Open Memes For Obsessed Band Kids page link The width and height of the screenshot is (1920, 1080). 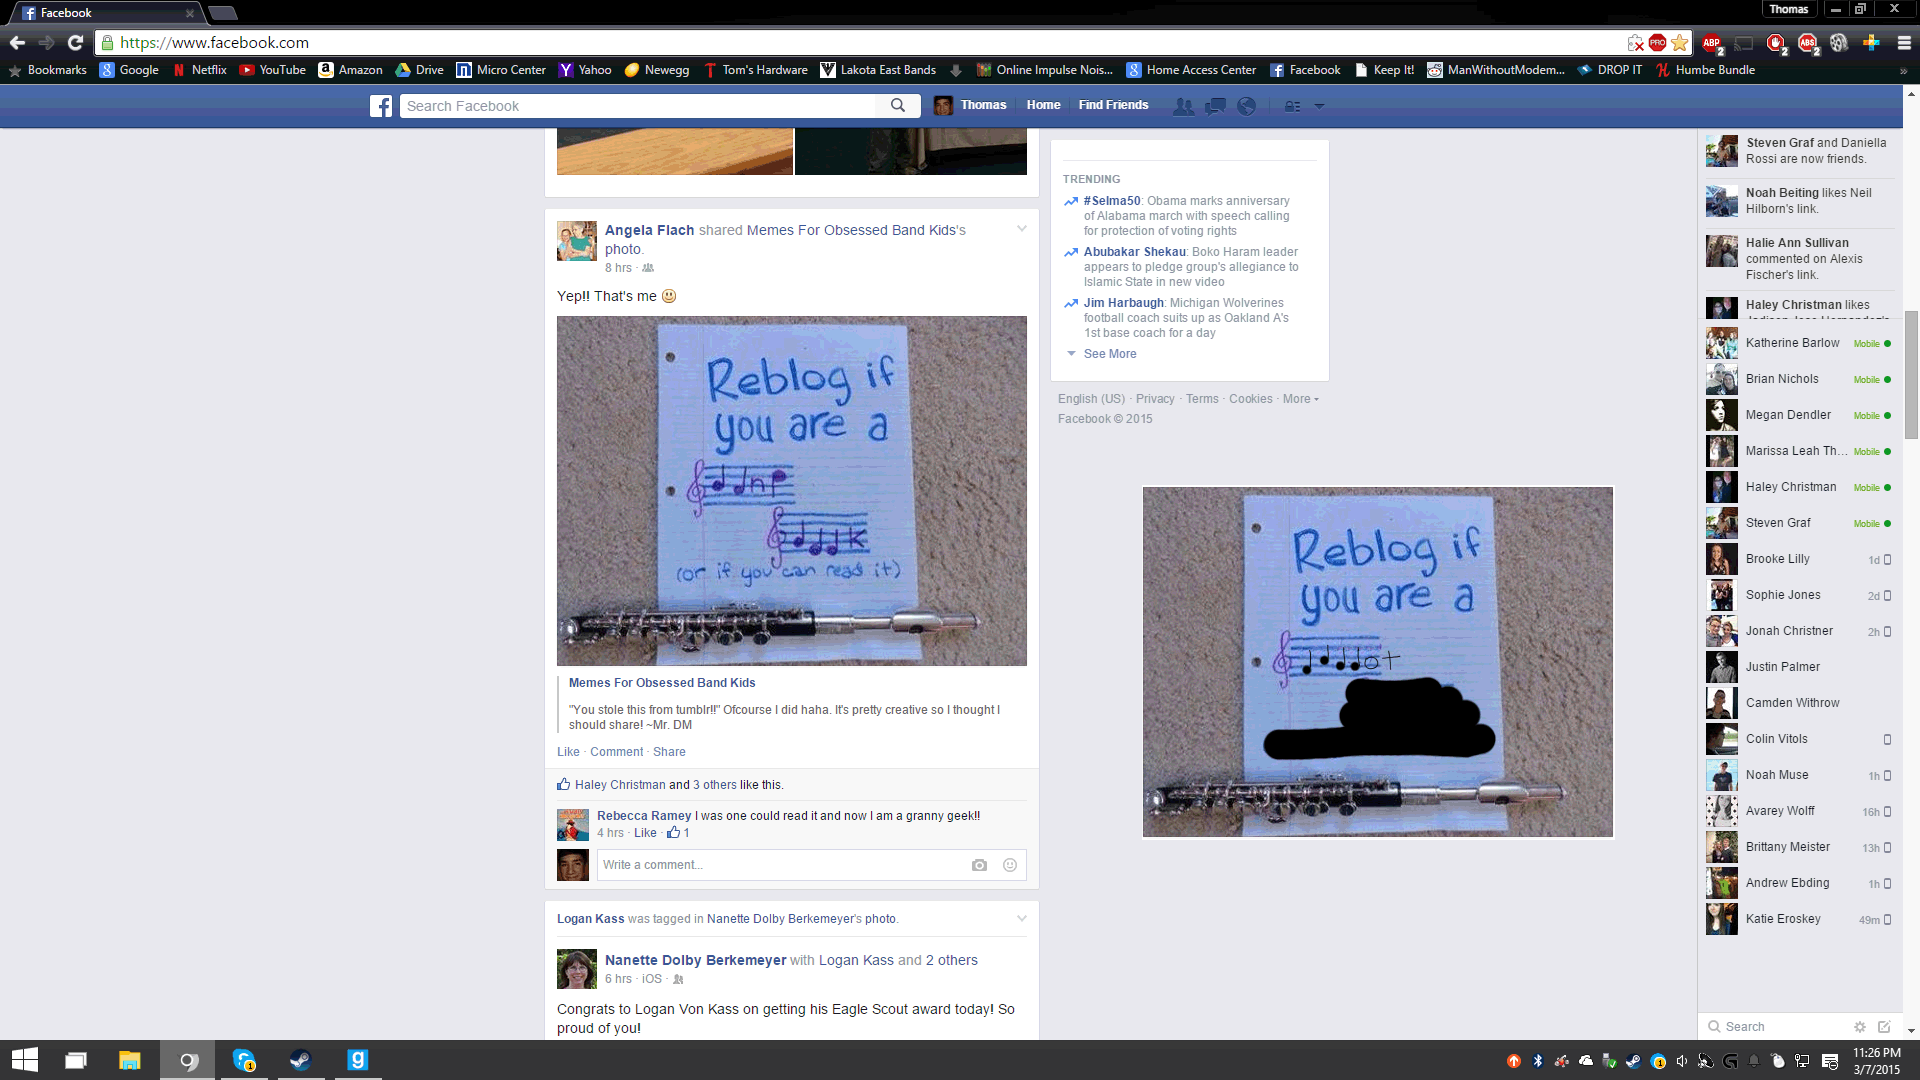click(662, 683)
